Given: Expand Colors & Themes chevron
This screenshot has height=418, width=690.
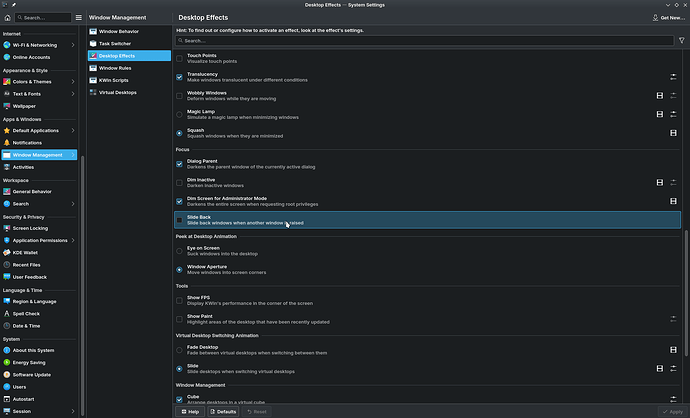Looking at the screenshot, I should coord(73,82).
